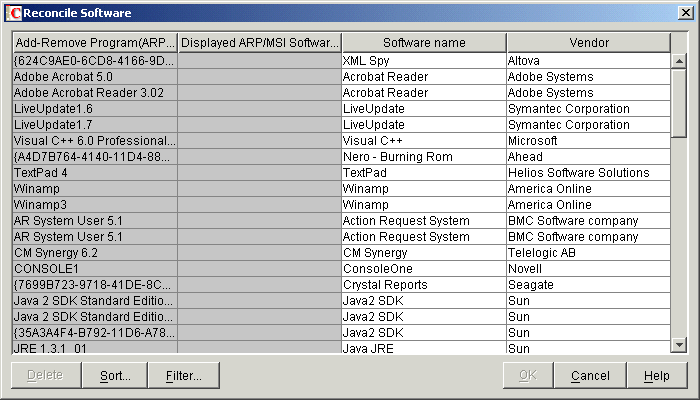Select the JRE 1.3.1_01 entry
This screenshot has width=700, height=400.
(95, 348)
